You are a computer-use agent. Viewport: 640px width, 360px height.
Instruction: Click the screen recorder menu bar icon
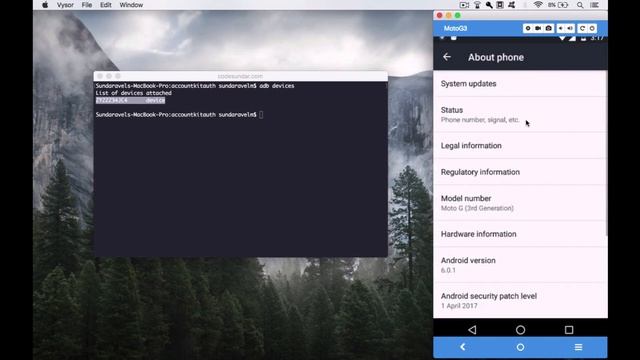(464, 5)
